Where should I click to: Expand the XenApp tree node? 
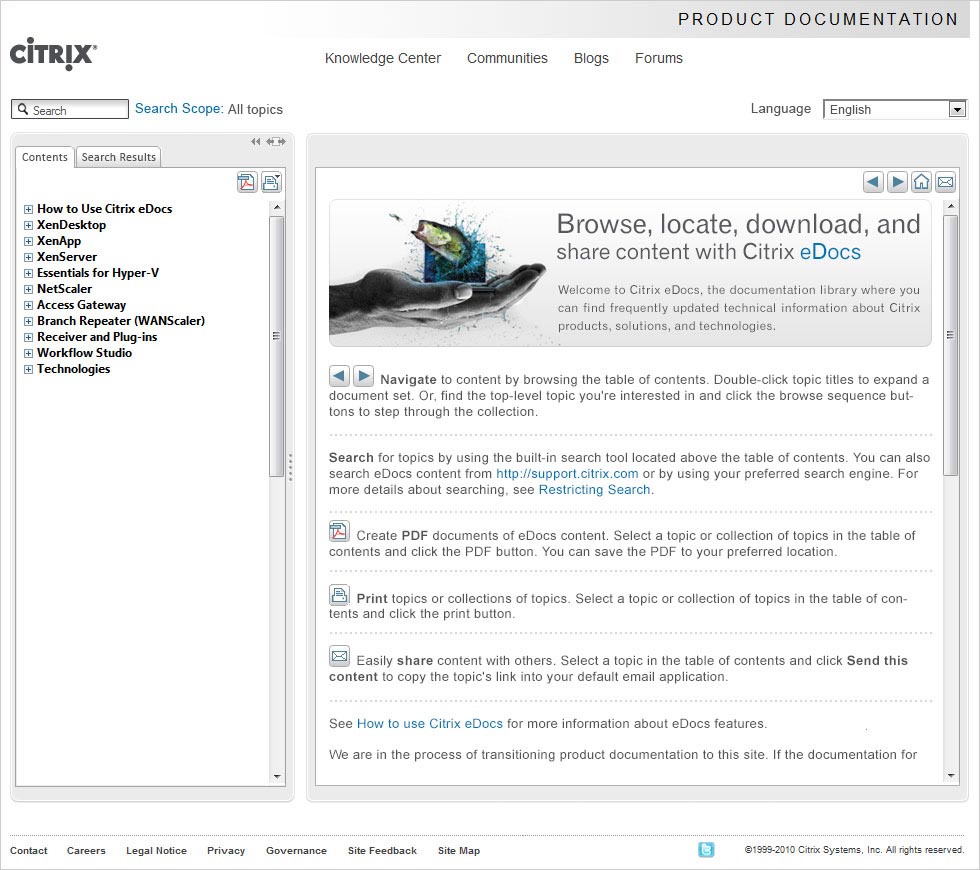tap(28, 241)
